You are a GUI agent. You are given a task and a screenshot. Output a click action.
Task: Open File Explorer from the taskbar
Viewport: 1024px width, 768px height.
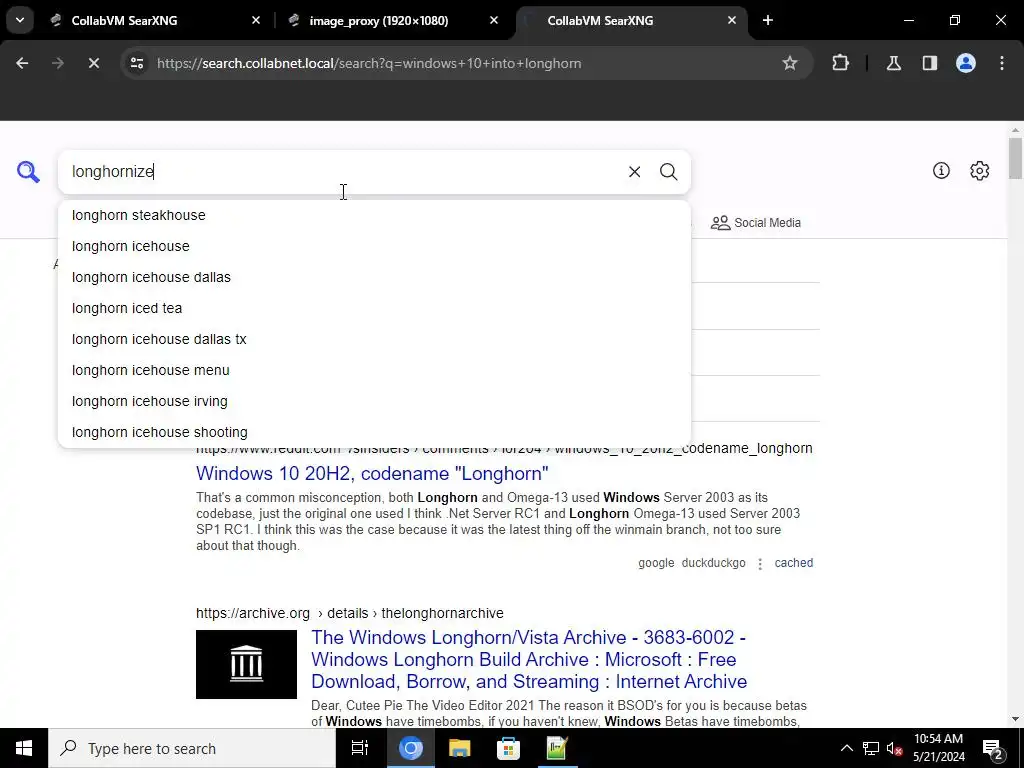460,748
